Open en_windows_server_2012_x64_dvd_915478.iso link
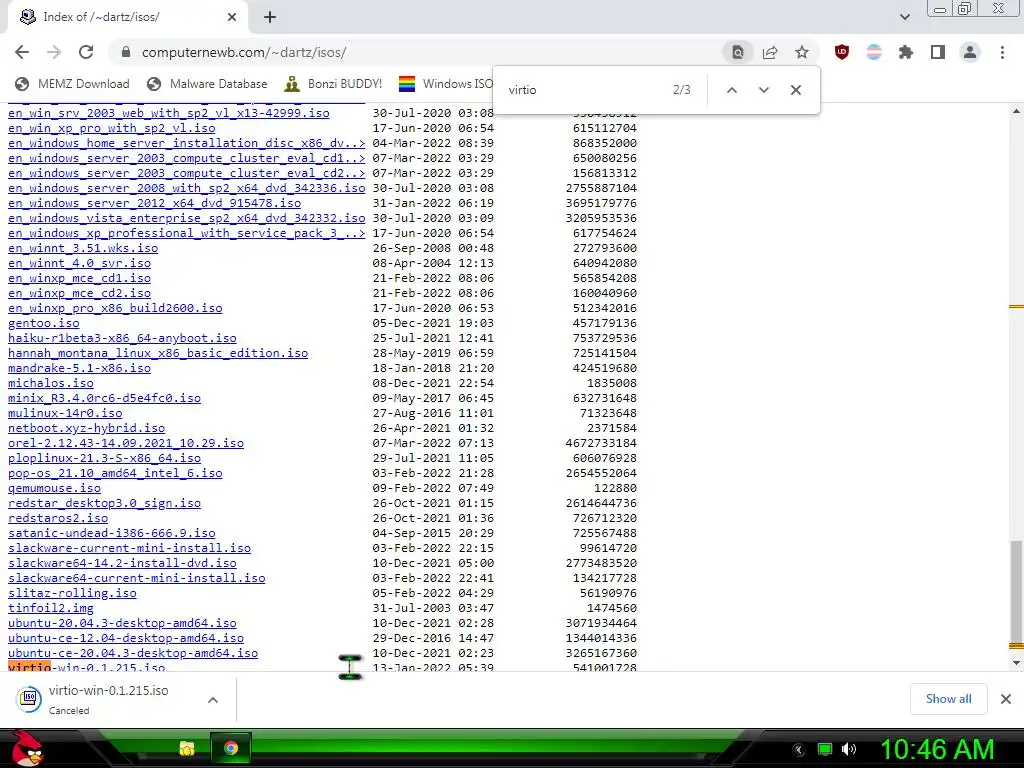Image resolution: width=1024 pixels, height=768 pixels. pyautogui.click(x=155, y=203)
